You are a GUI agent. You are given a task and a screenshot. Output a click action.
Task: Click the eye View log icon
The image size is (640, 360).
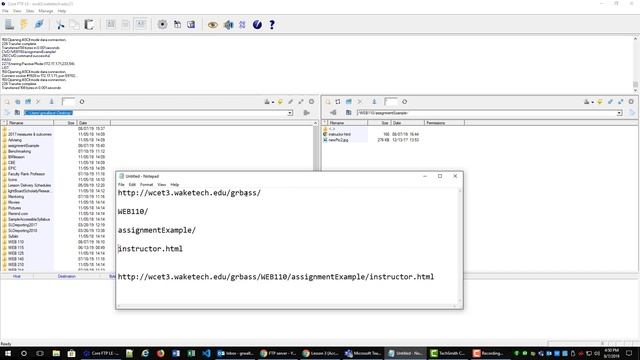213,25
